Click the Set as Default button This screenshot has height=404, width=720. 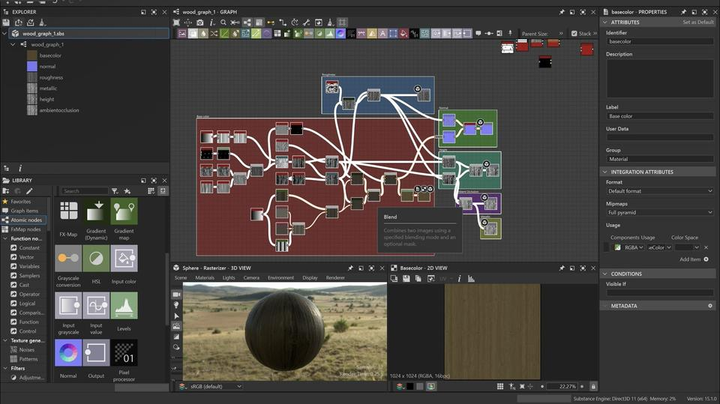pyautogui.click(x=697, y=21)
